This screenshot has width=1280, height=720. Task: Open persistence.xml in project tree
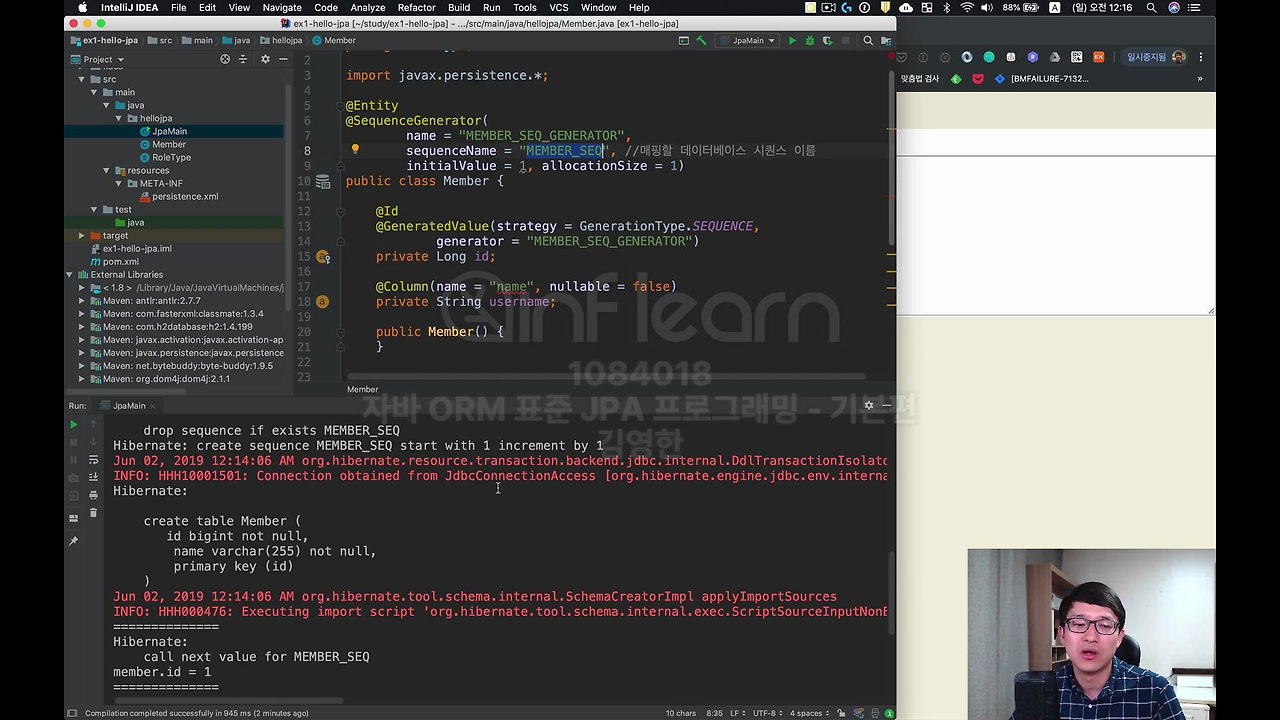[184, 196]
